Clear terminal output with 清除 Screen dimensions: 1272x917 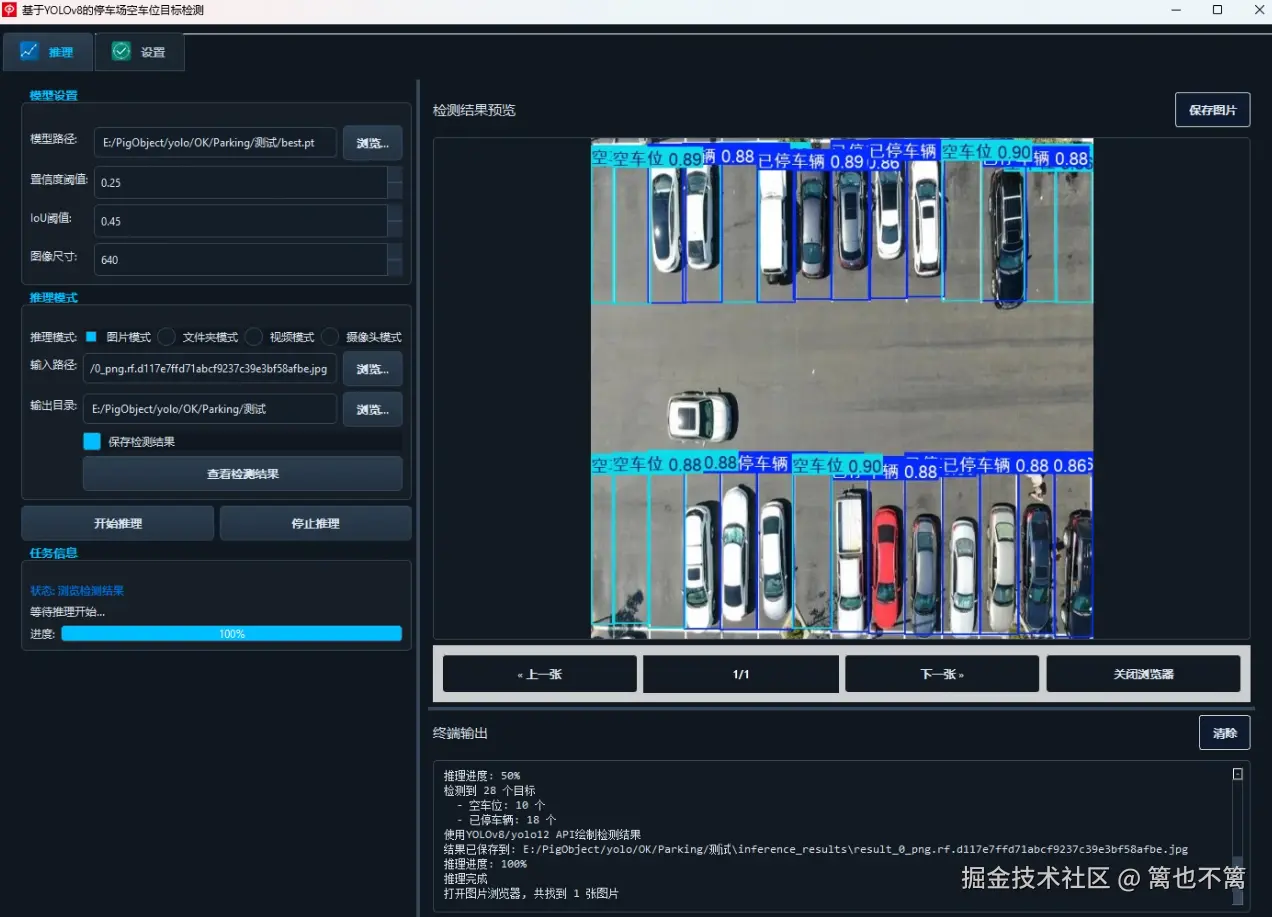tap(1224, 733)
